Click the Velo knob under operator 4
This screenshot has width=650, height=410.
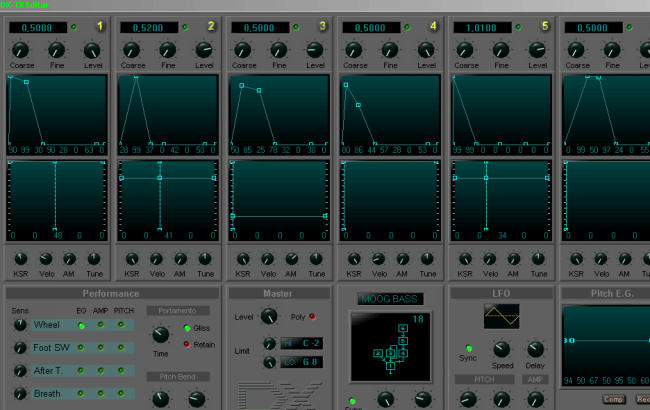point(379,258)
